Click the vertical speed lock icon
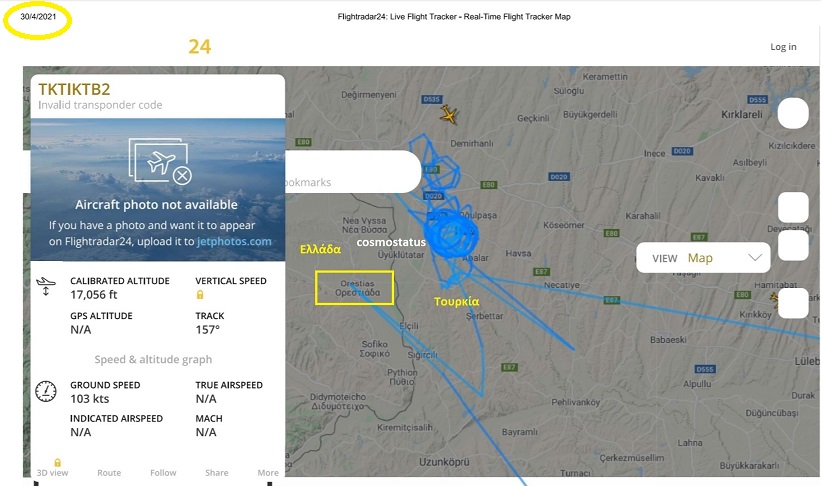Image resolution: width=821 pixels, height=486 pixels. coord(199,295)
